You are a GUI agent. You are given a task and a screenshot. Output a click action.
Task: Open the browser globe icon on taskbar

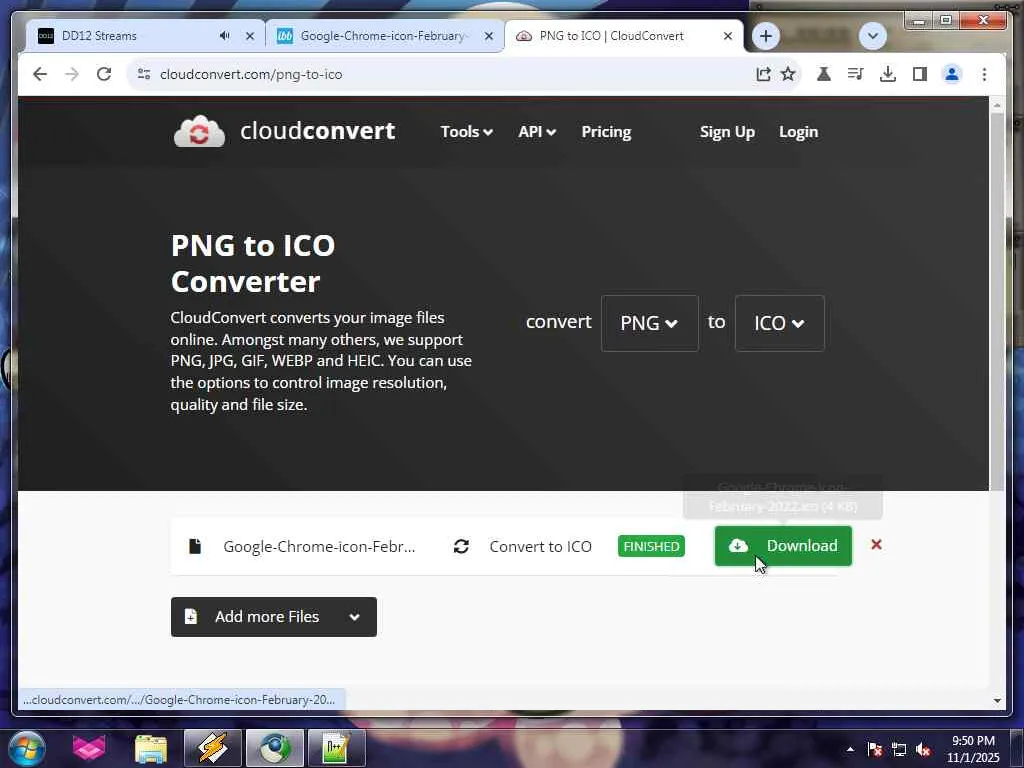[x=275, y=748]
